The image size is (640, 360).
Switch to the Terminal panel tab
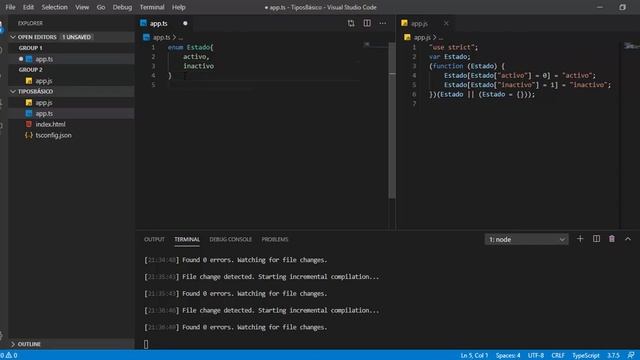(x=187, y=240)
